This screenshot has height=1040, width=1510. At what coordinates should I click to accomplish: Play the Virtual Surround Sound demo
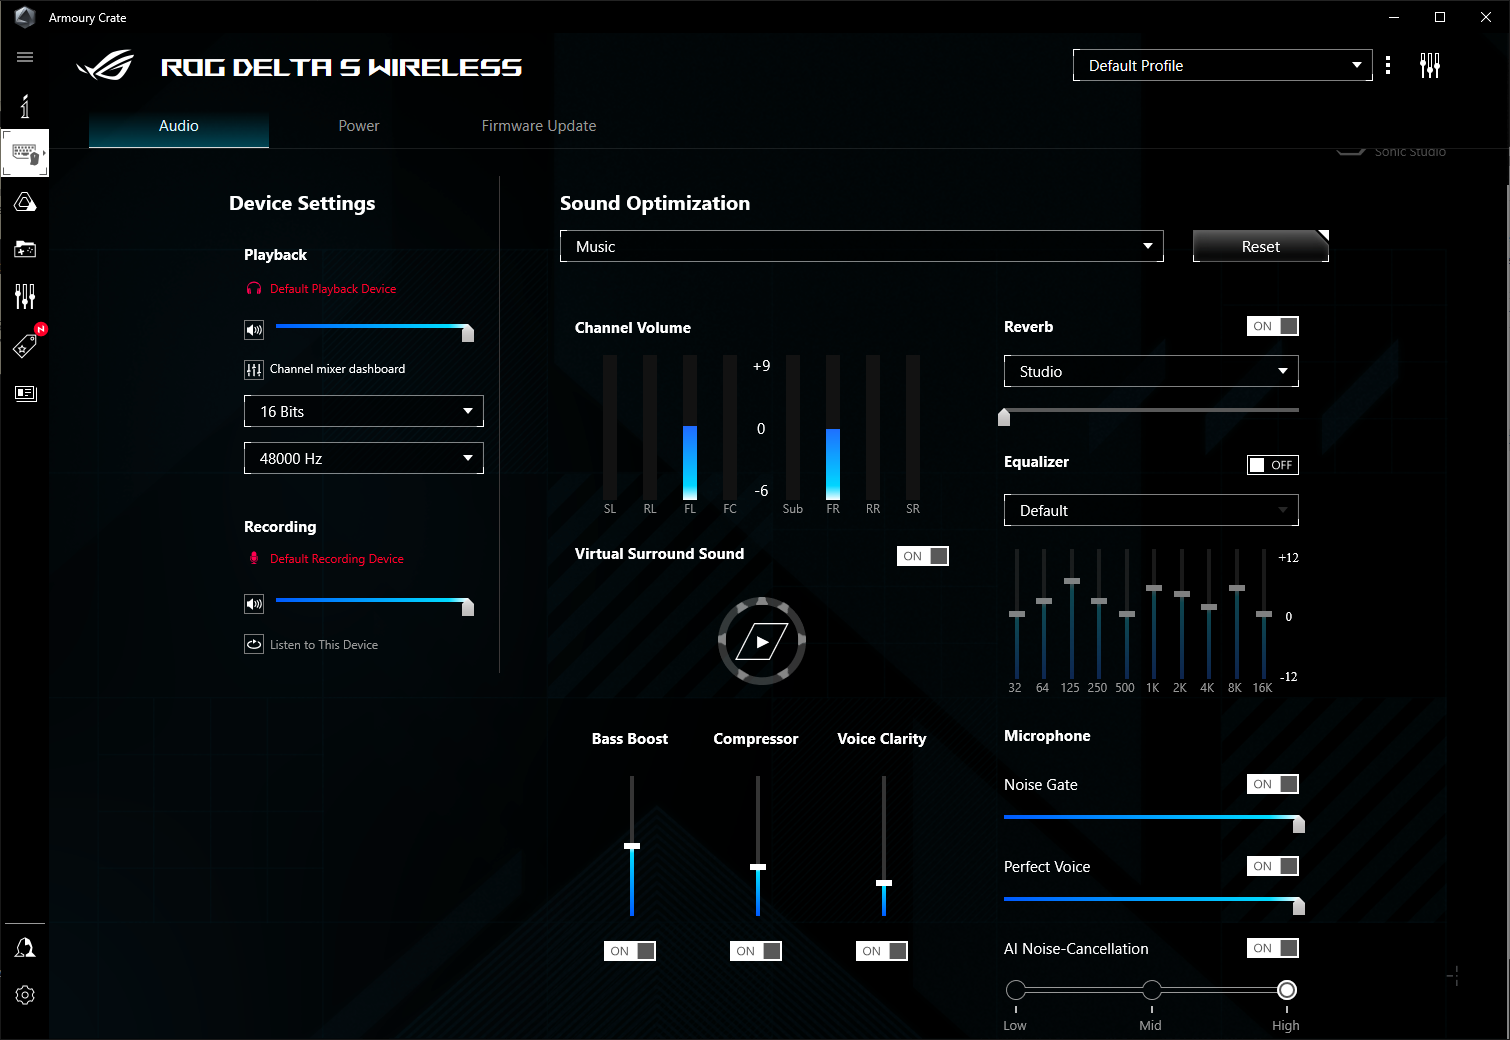coord(762,641)
